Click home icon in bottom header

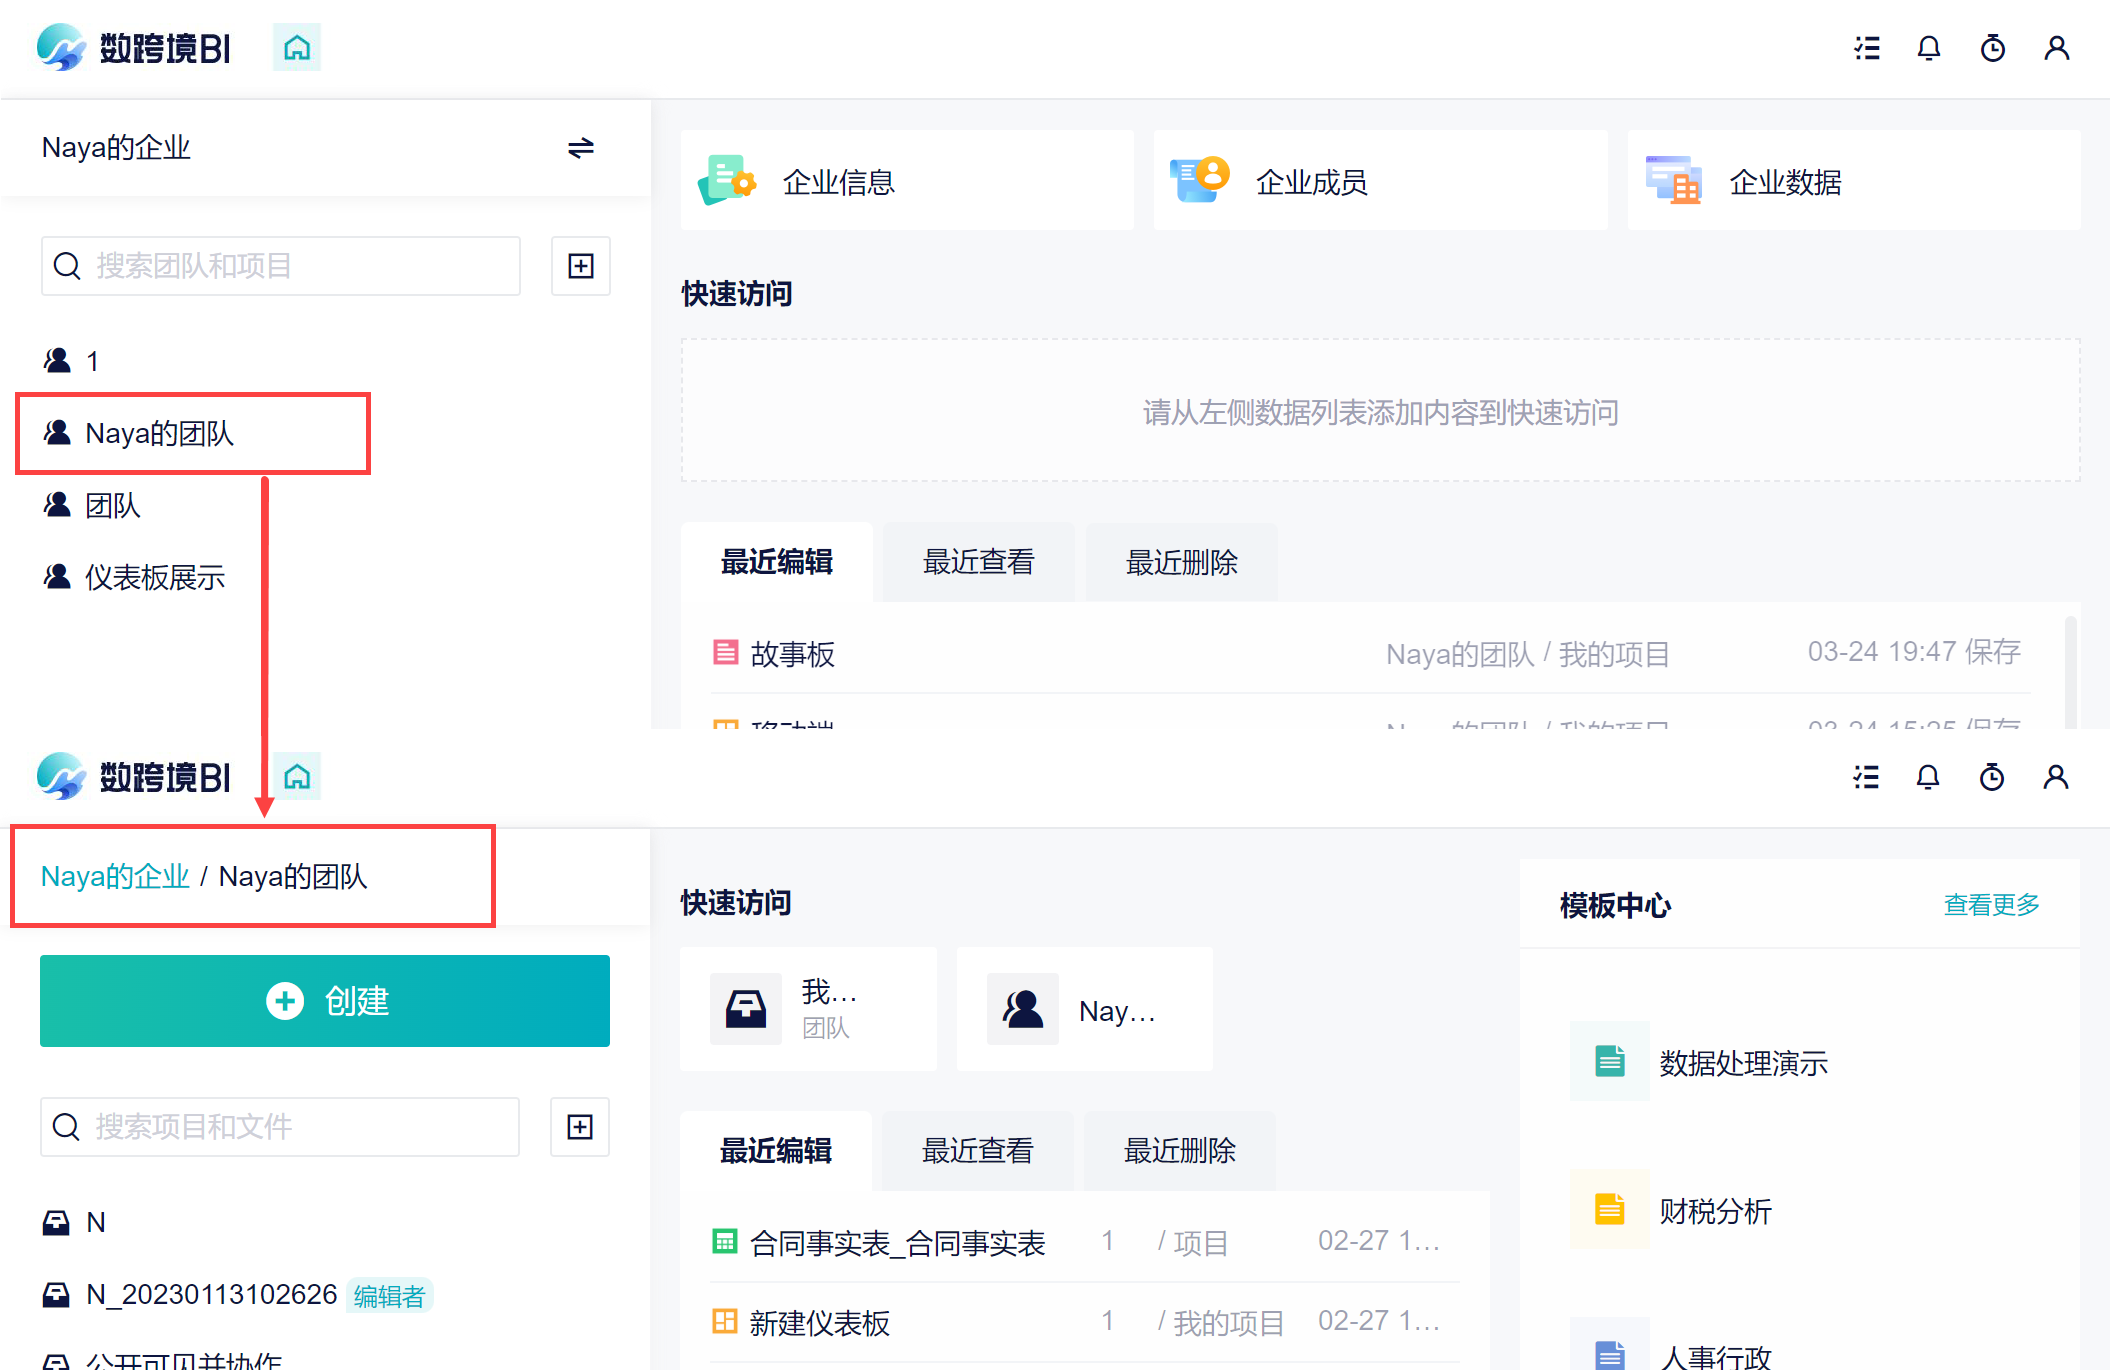coord(297,777)
